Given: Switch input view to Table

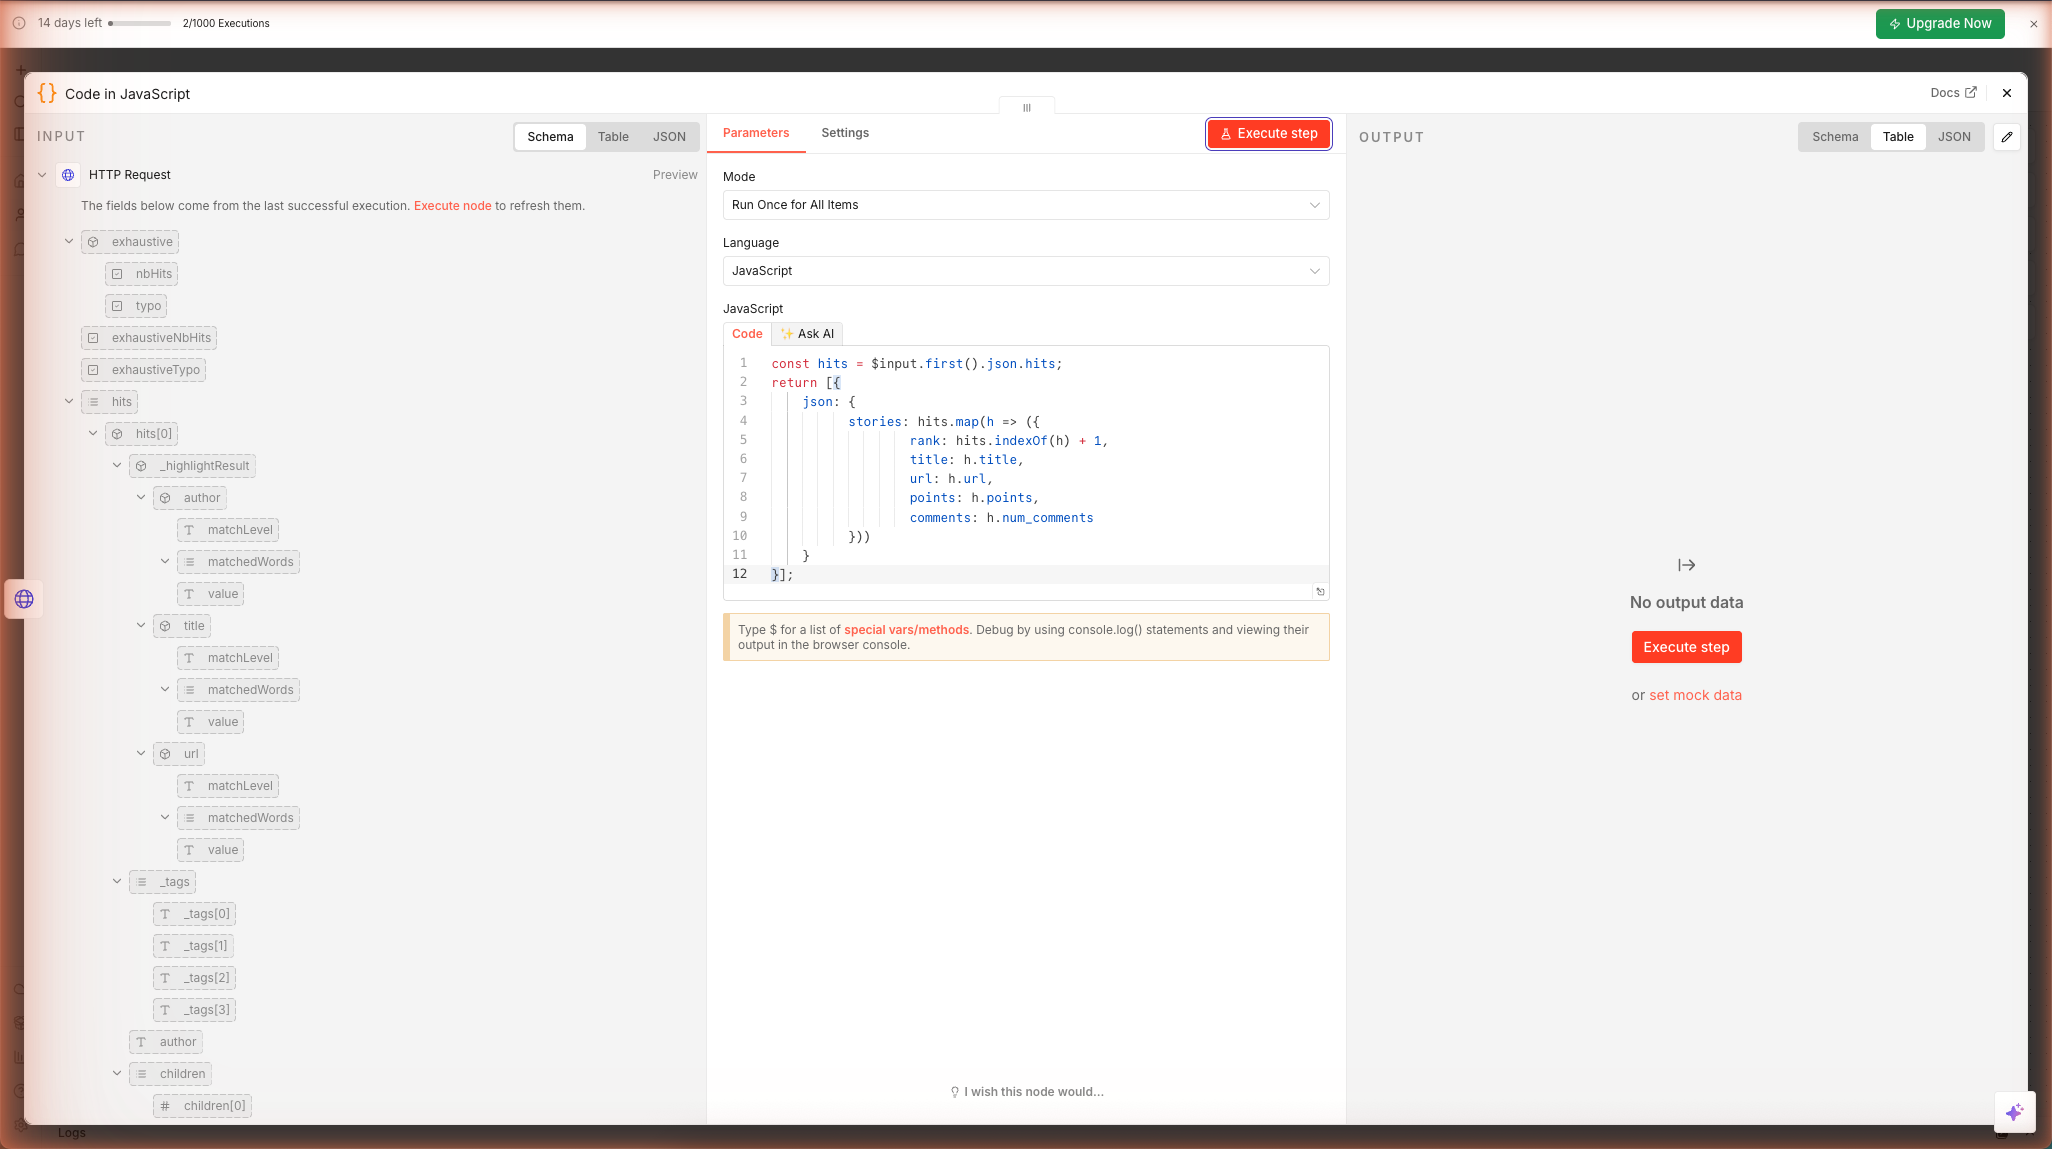Looking at the screenshot, I should 613,137.
